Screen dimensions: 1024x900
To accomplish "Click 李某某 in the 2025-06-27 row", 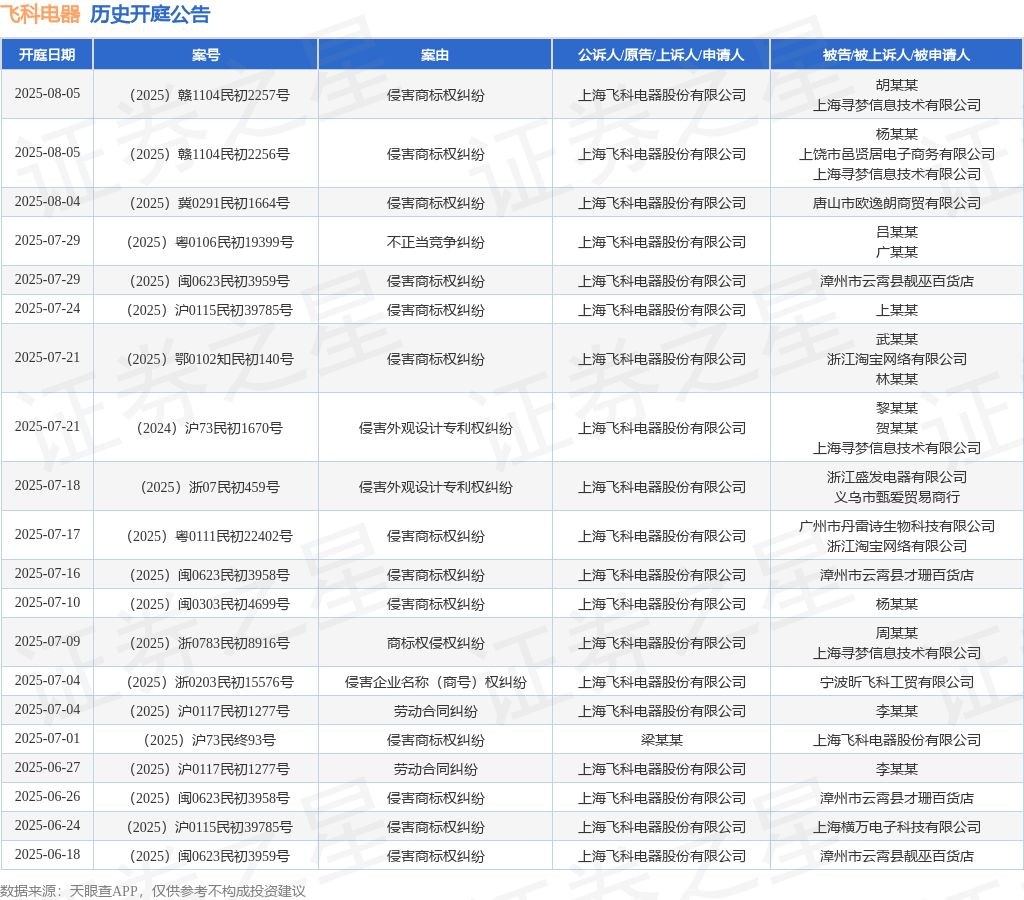I will [x=897, y=769].
